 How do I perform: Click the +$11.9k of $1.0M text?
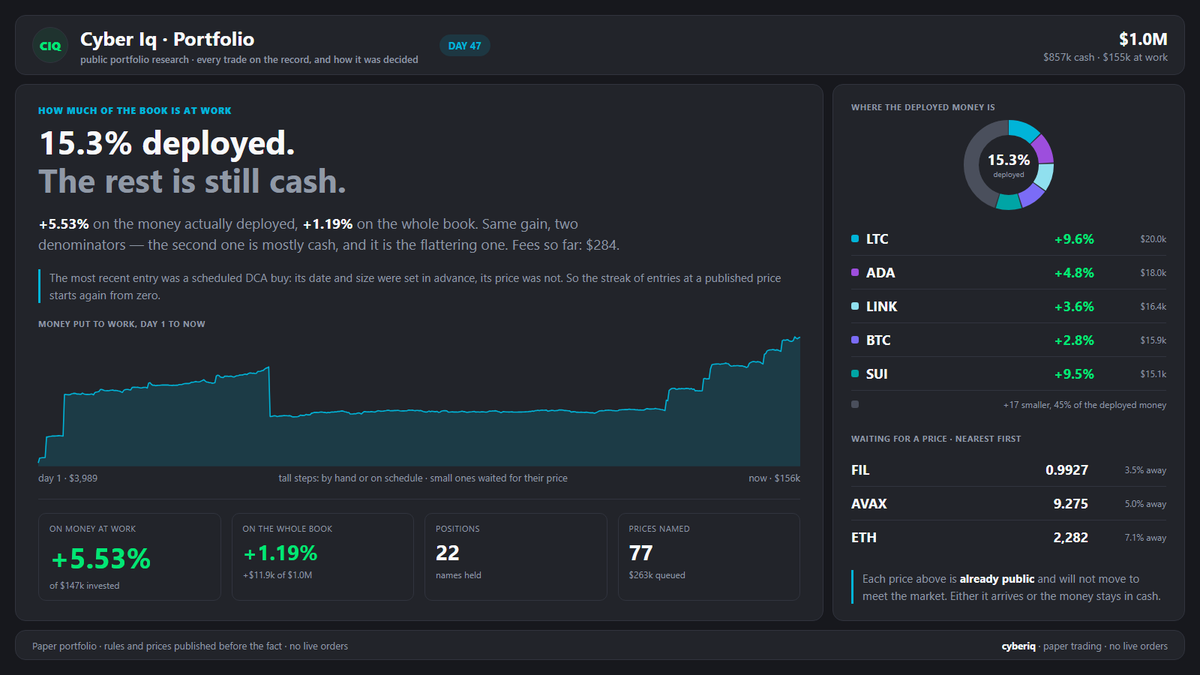point(278,575)
